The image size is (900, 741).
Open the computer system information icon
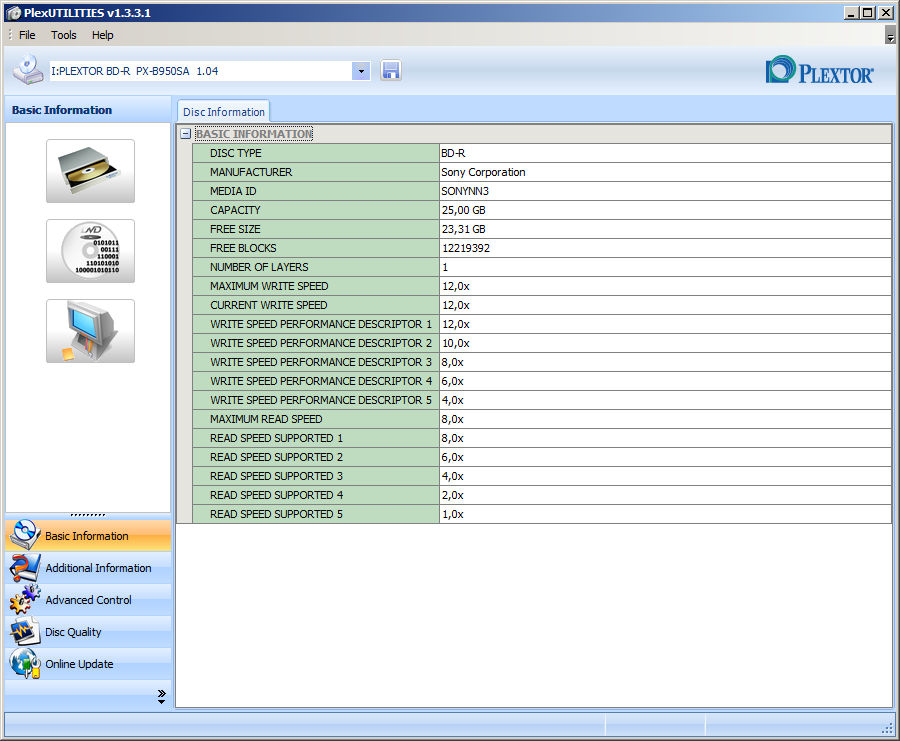(91, 331)
